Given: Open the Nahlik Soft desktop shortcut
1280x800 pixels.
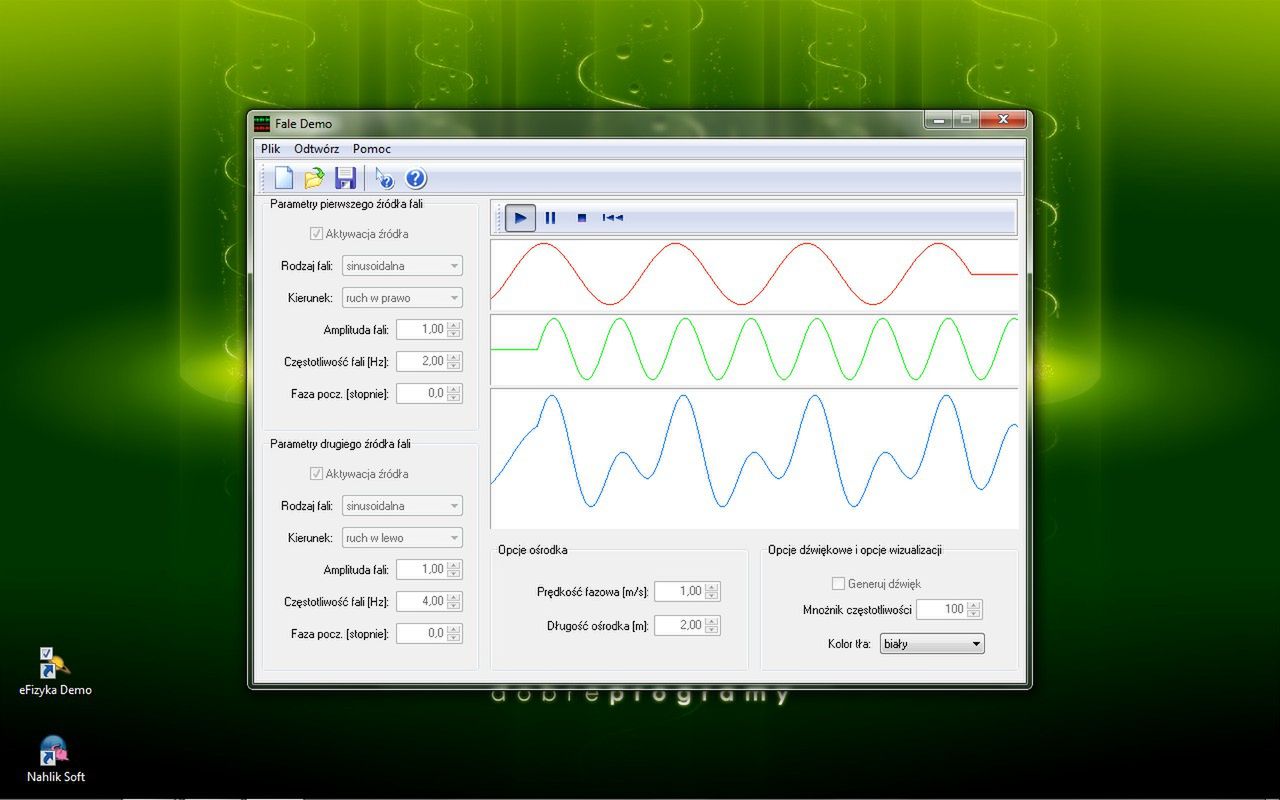Looking at the screenshot, I should (x=55, y=758).
